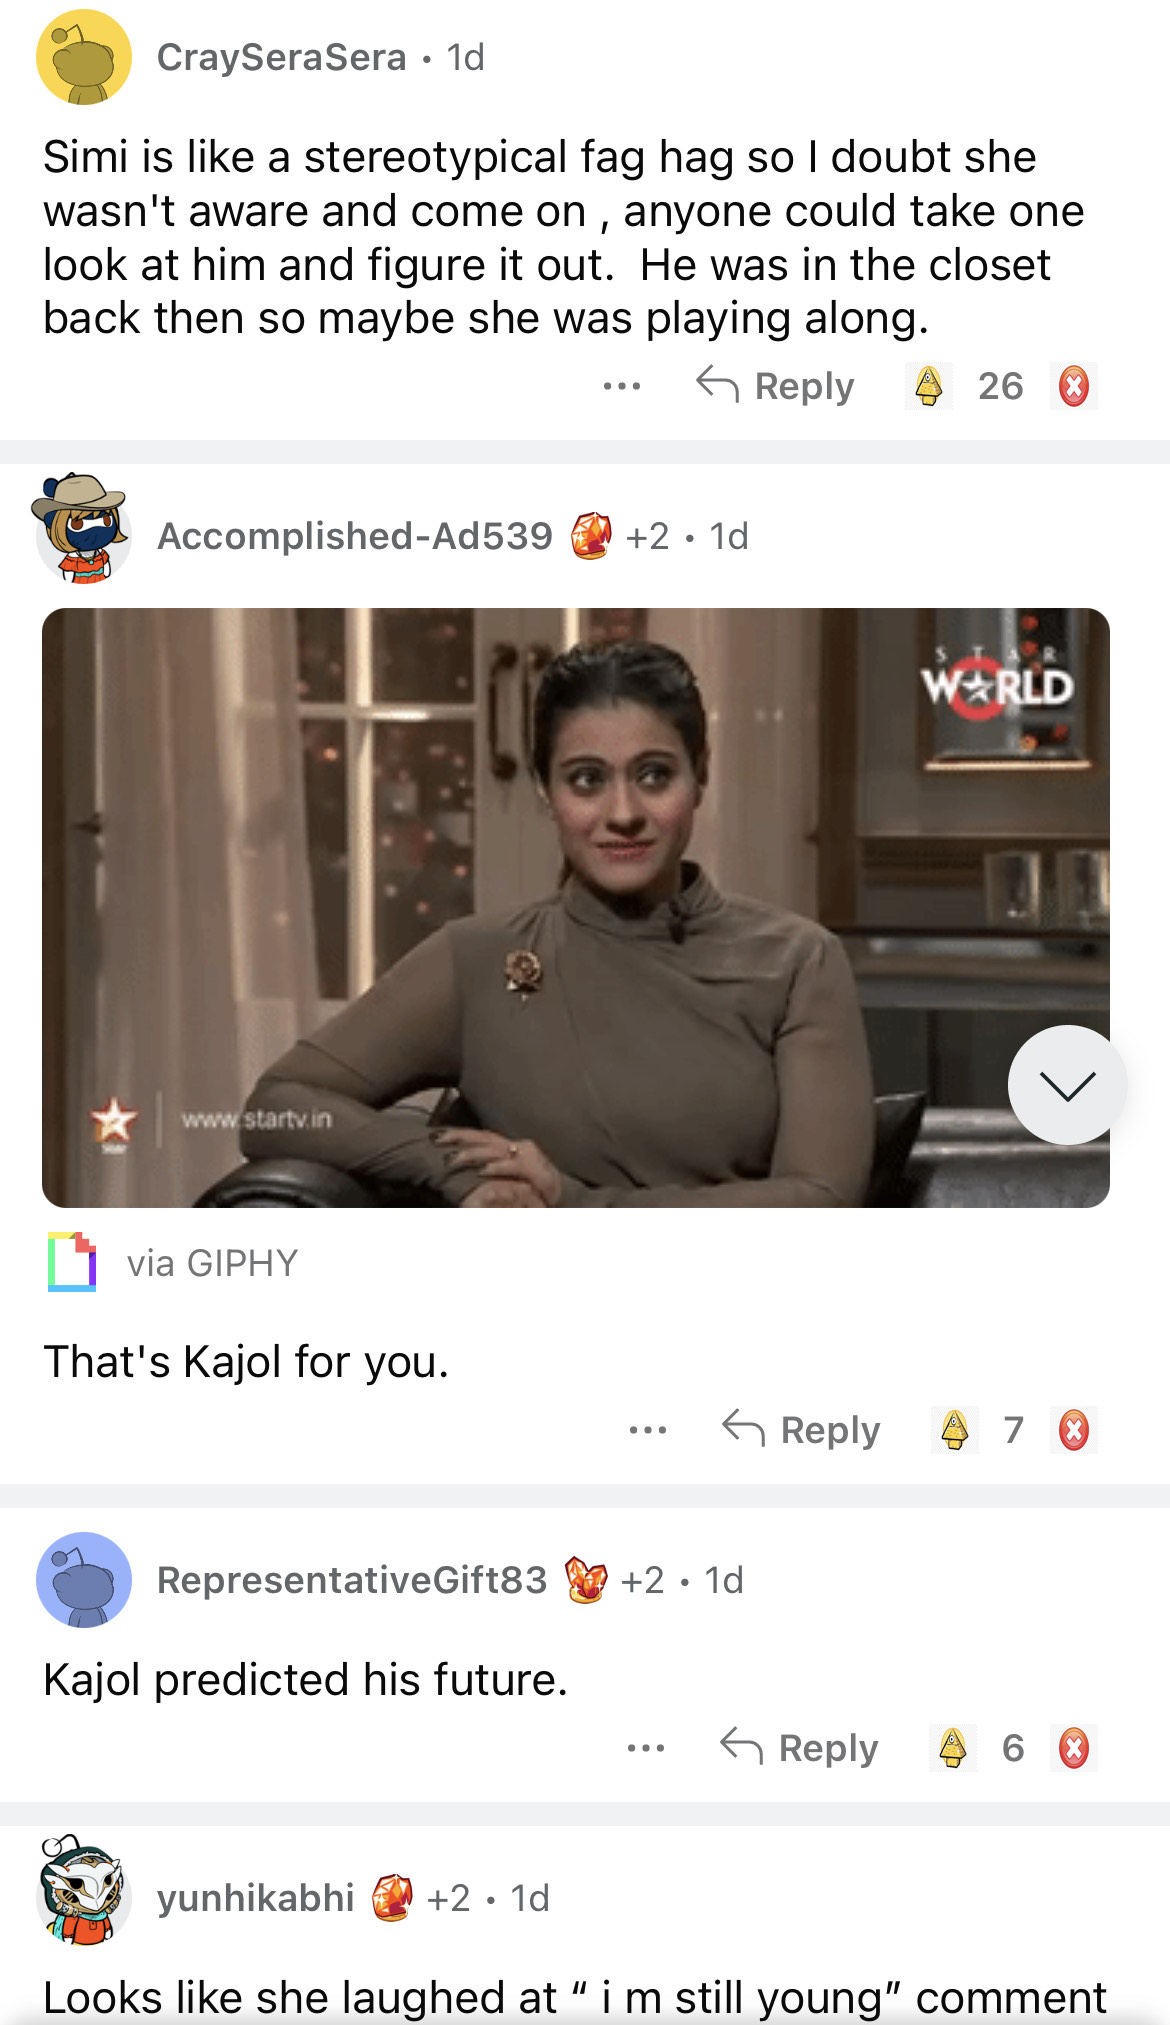Open the Kajol GIF image
1170x2025 pixels.
[x=576, y=908]
